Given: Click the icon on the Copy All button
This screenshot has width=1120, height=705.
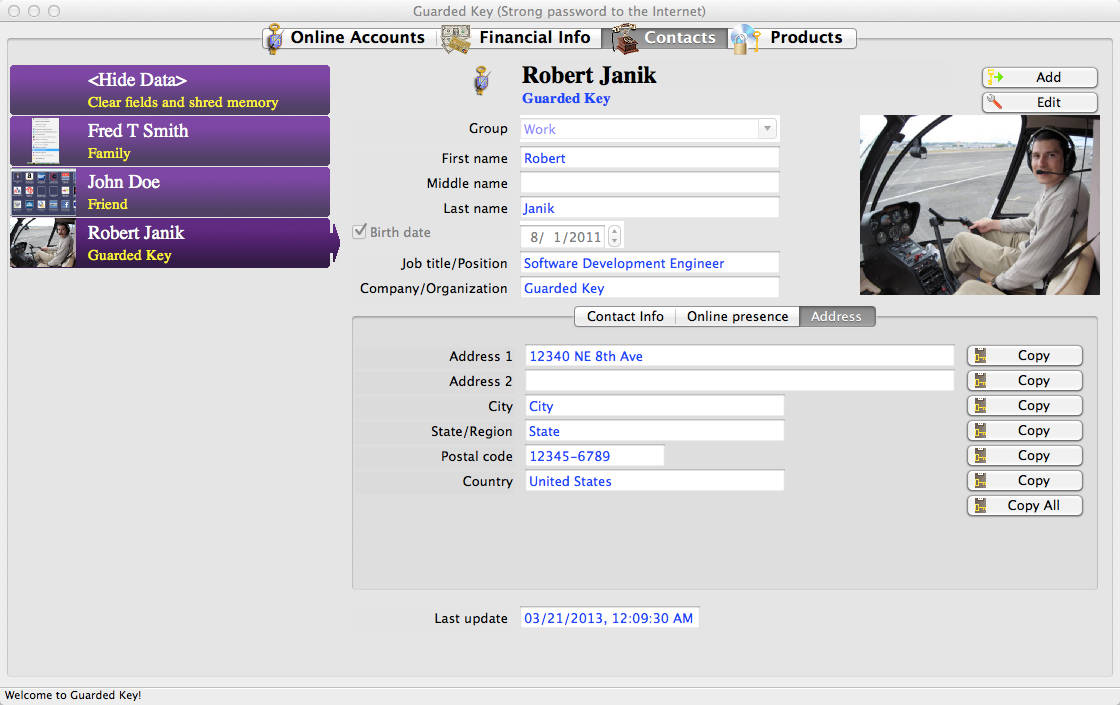Looking at the screenshot, I should pos(981,506).
